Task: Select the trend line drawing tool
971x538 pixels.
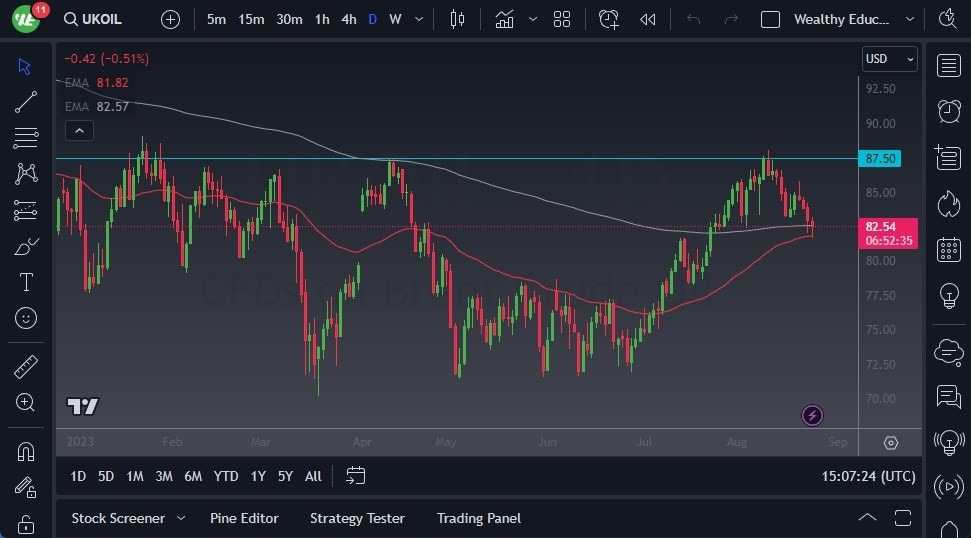Action: 26,102
